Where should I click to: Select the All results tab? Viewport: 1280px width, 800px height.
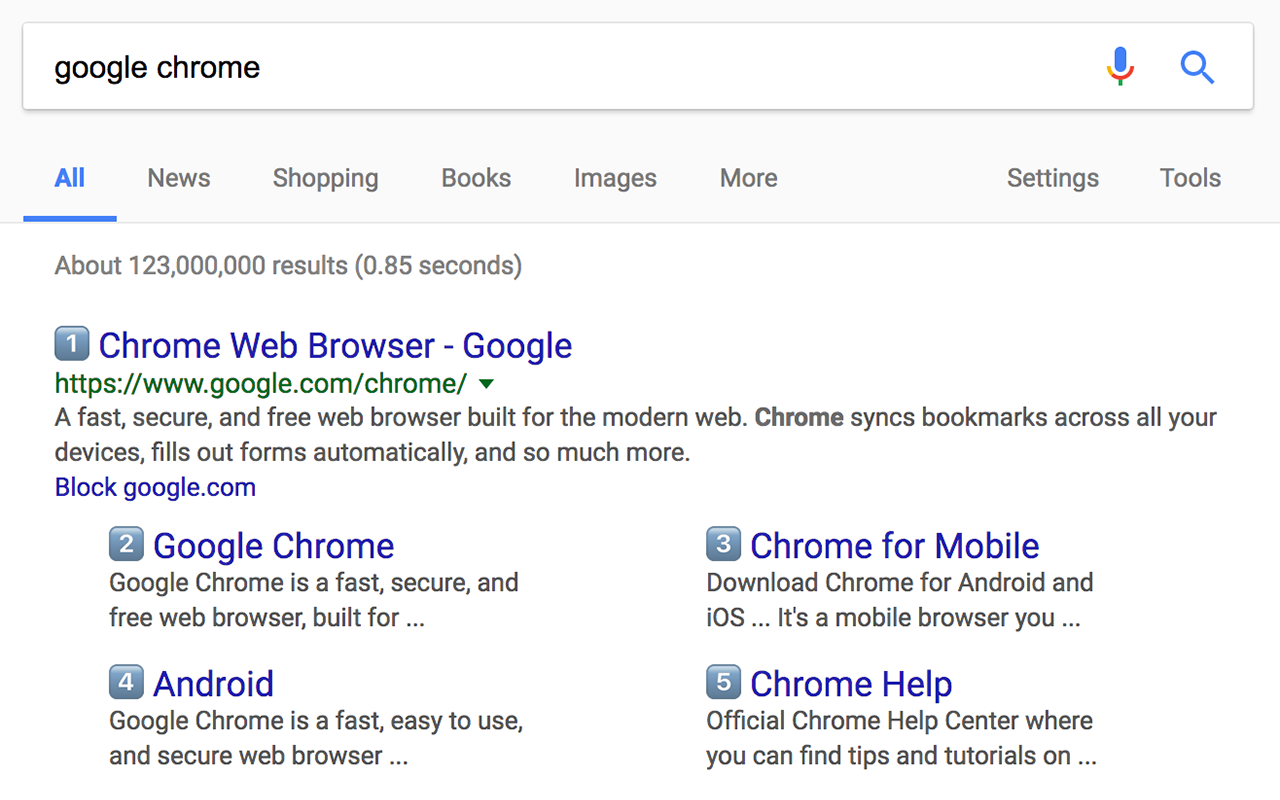pos(70,178)
